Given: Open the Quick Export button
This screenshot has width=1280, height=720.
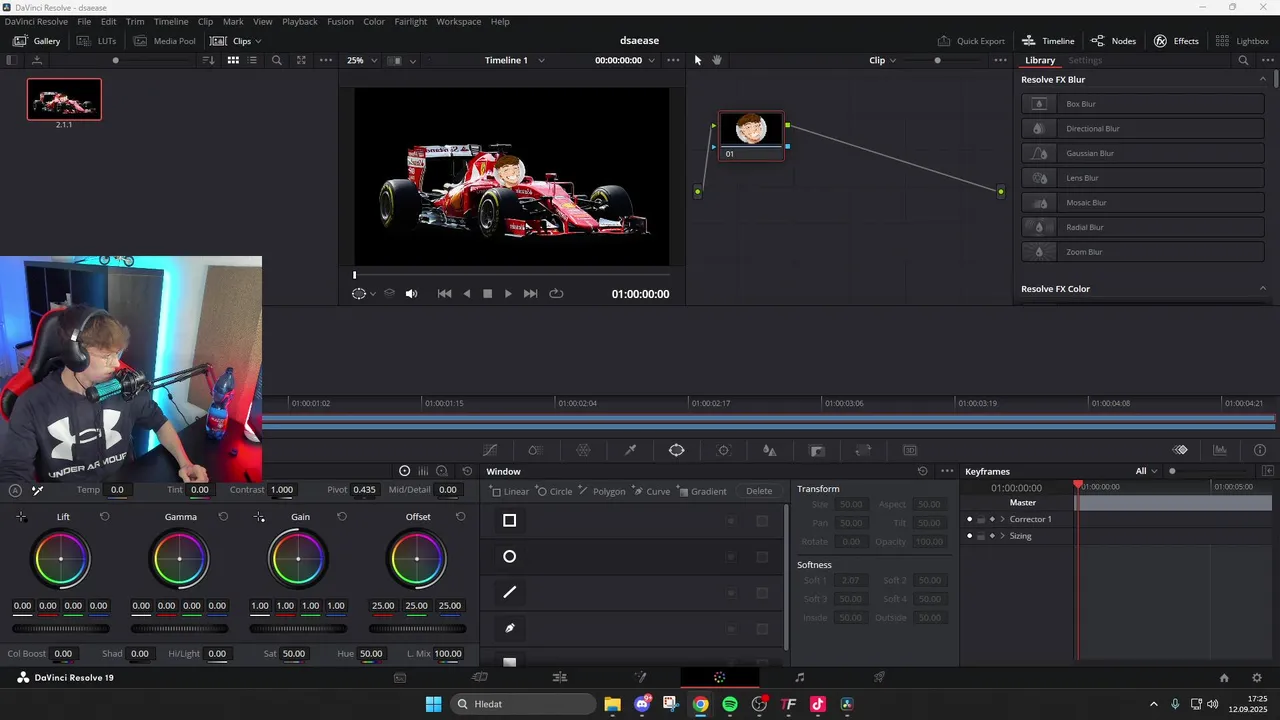Looking at the screenshot, I should (971, 41).
